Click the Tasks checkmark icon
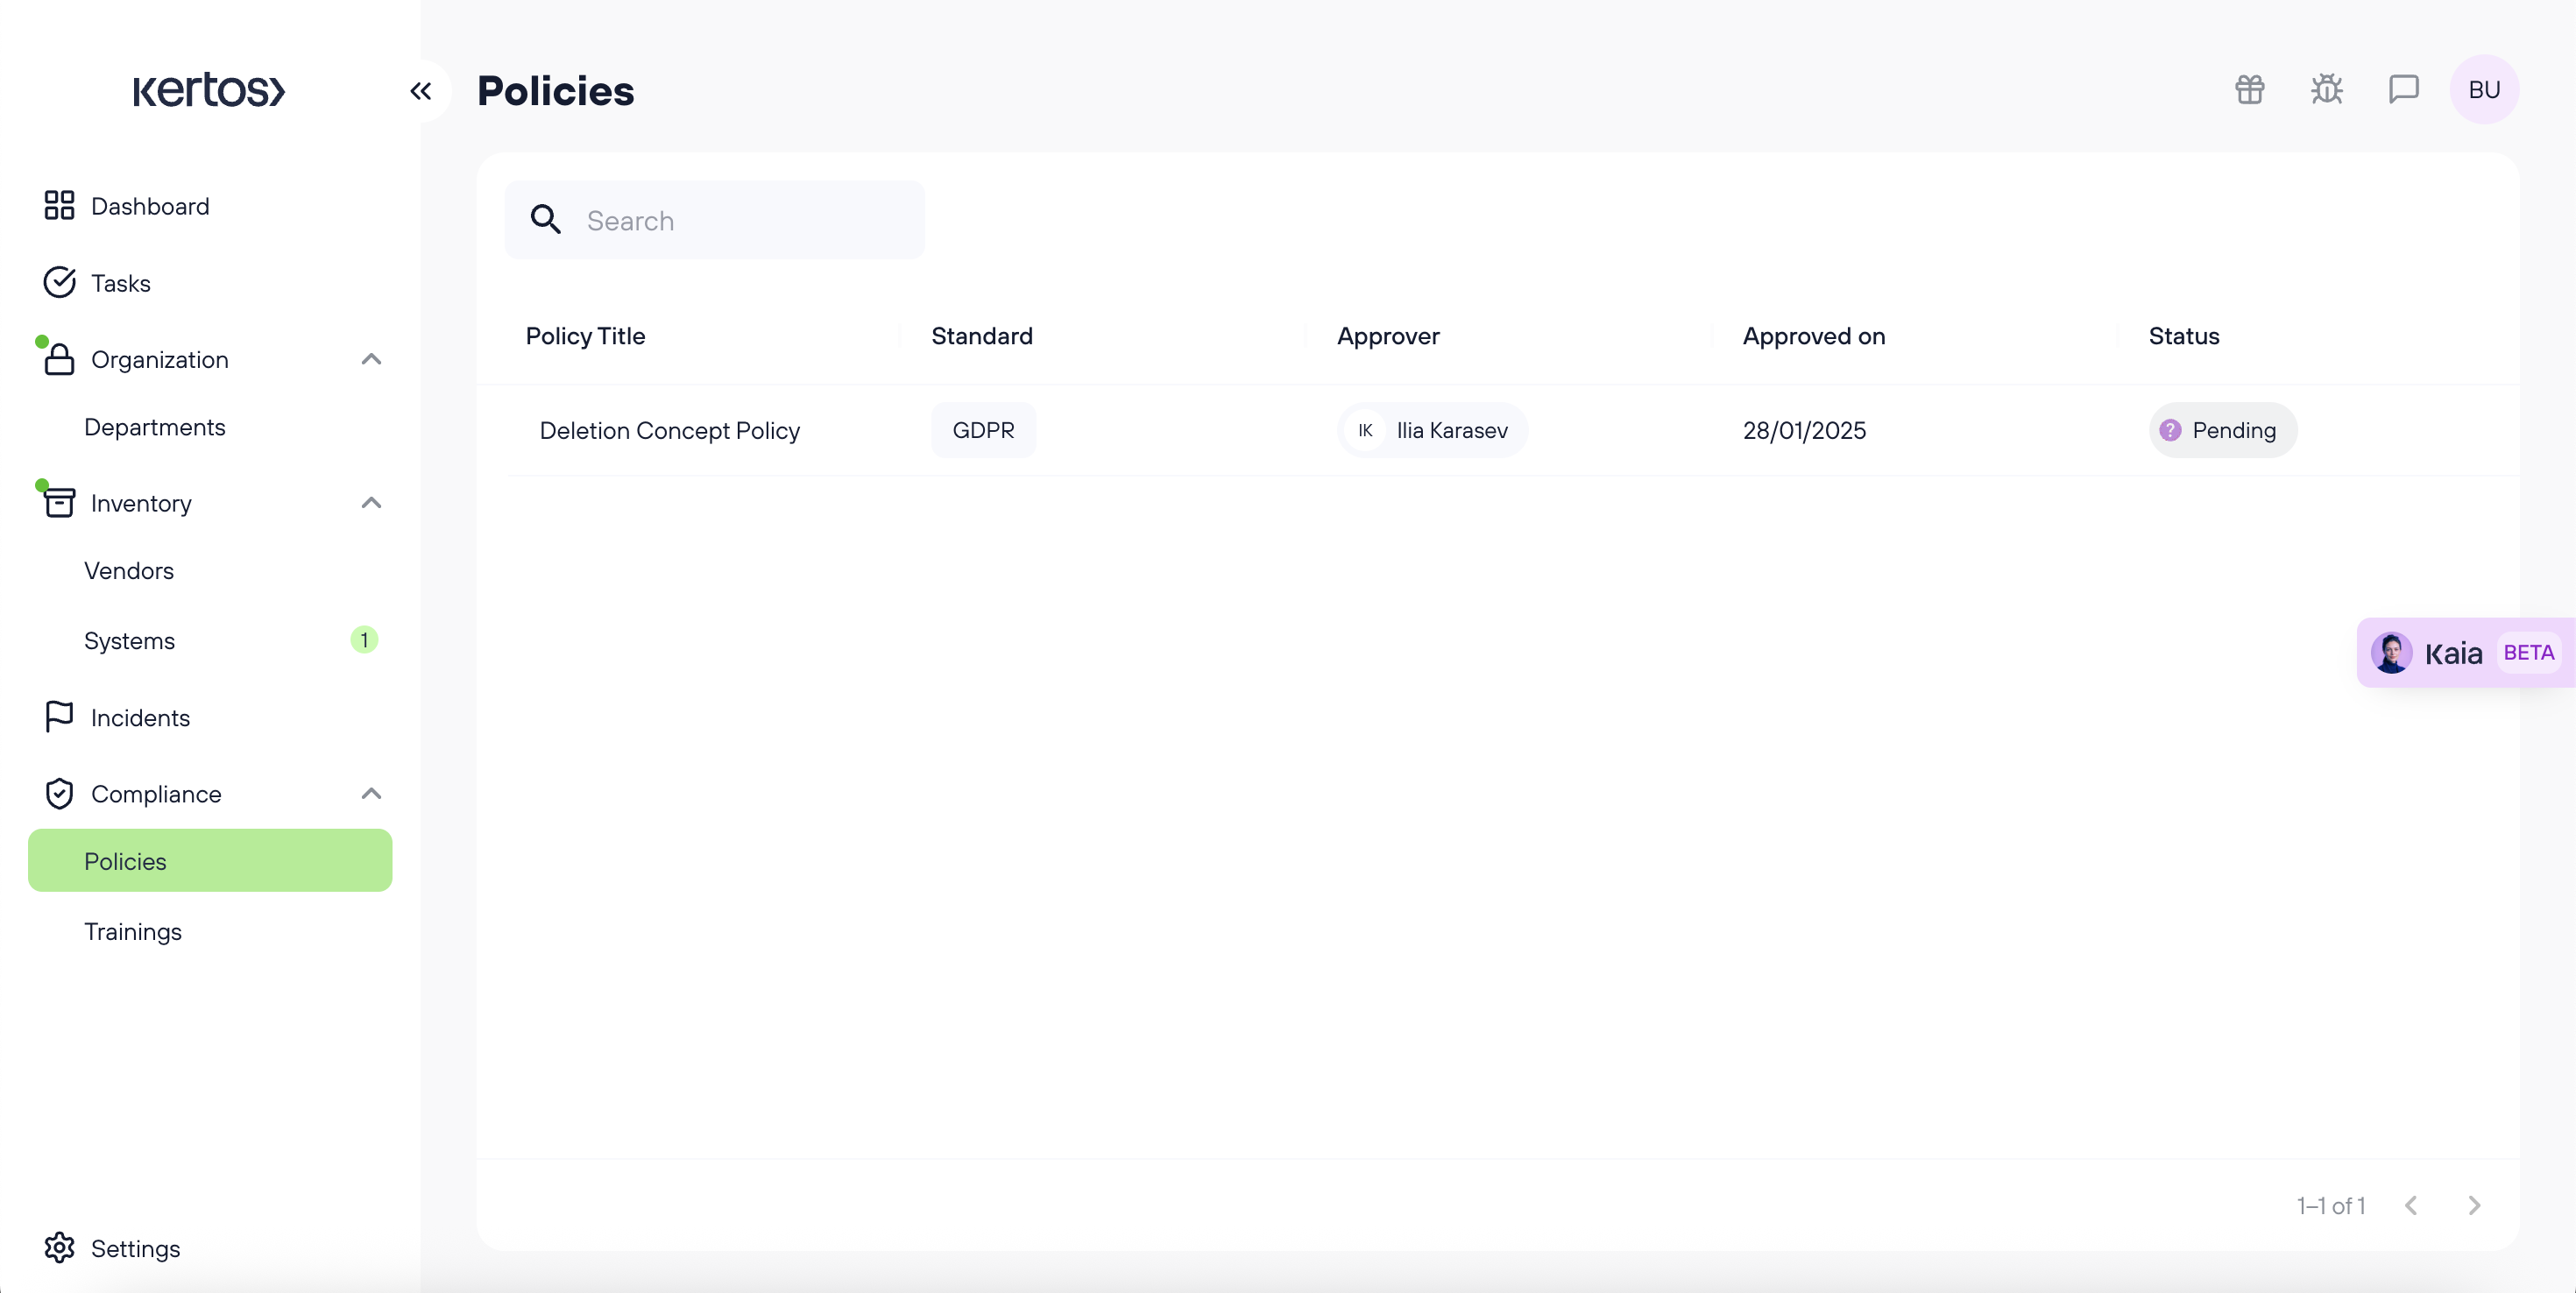The height and width of the screenshot is (1293, 2576). (60, 283)
